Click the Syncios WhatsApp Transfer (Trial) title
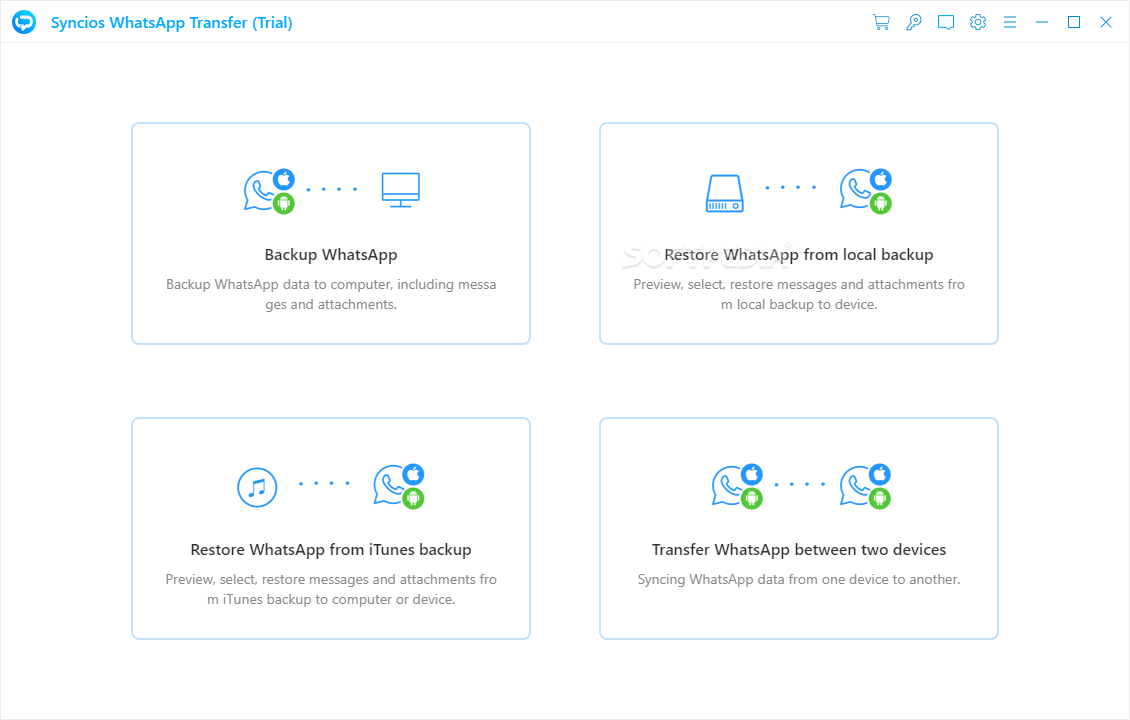 pyautogui.click(x=172, y=22)
